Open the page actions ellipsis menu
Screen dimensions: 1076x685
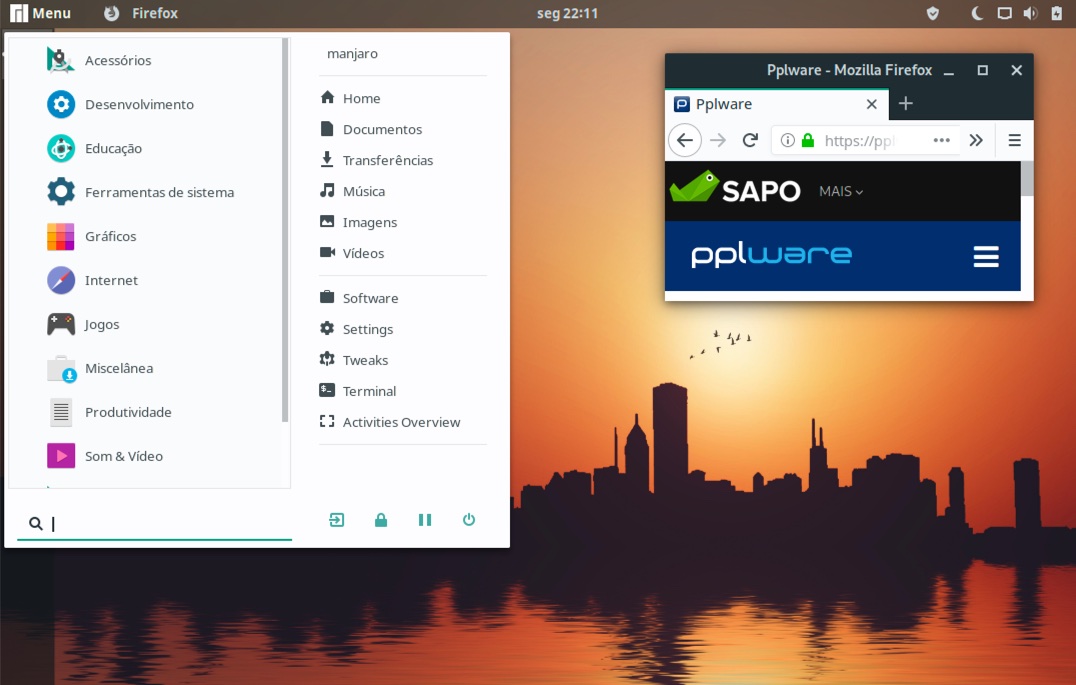point(941,141)
